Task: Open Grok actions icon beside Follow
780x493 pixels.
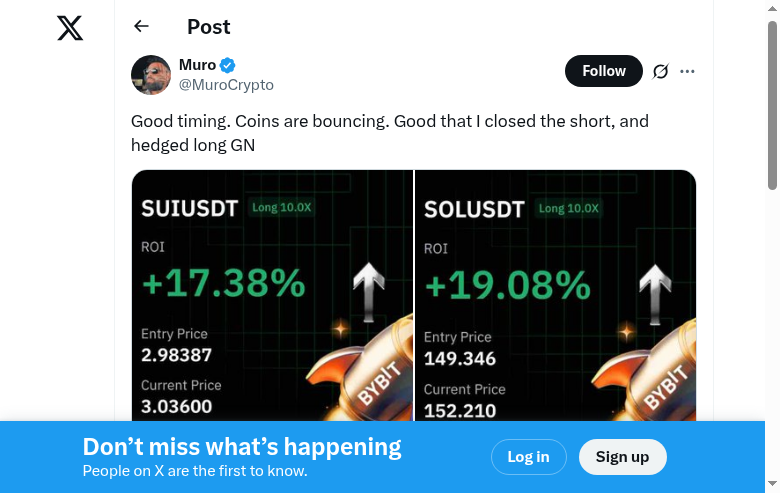Action: pyautogui.click(x=660, y=71)
